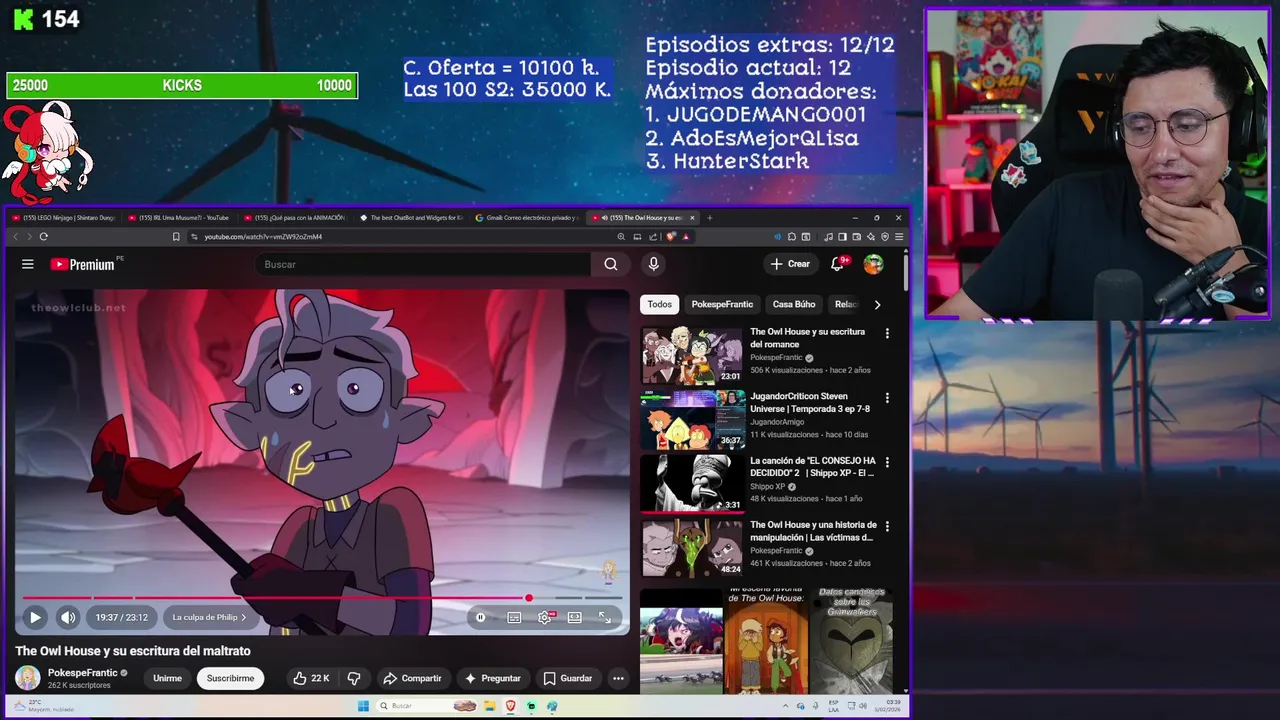Open options for 'historia de manipulación' video
The image size is (1280, 720).
[887, 526]
